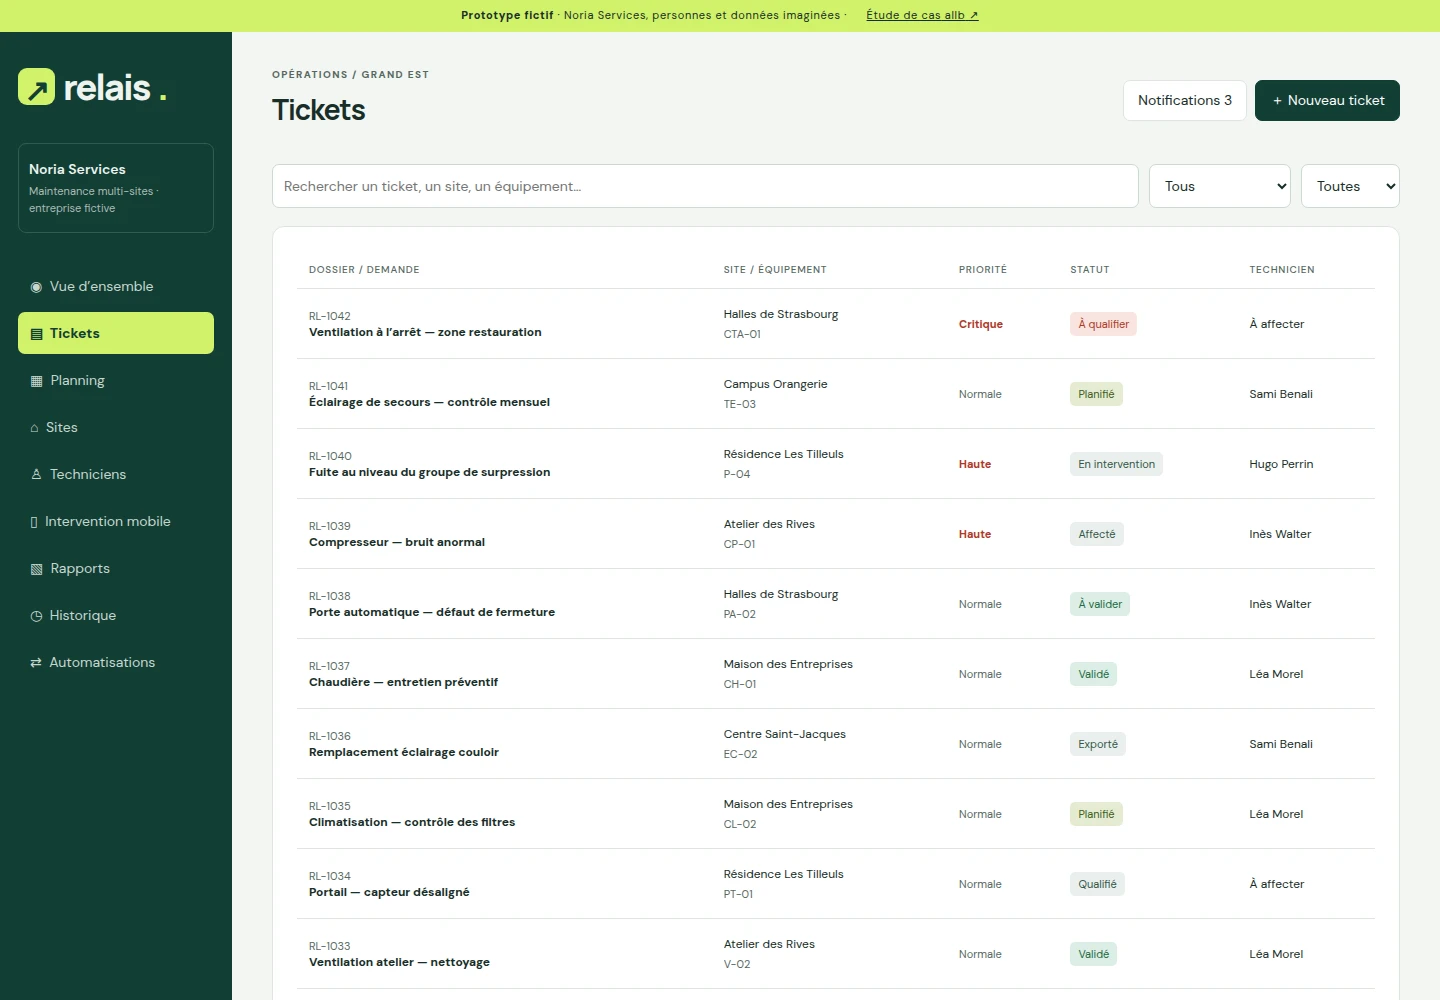
Task: Click the Critique priority label
Action: (x=980, y=324)
